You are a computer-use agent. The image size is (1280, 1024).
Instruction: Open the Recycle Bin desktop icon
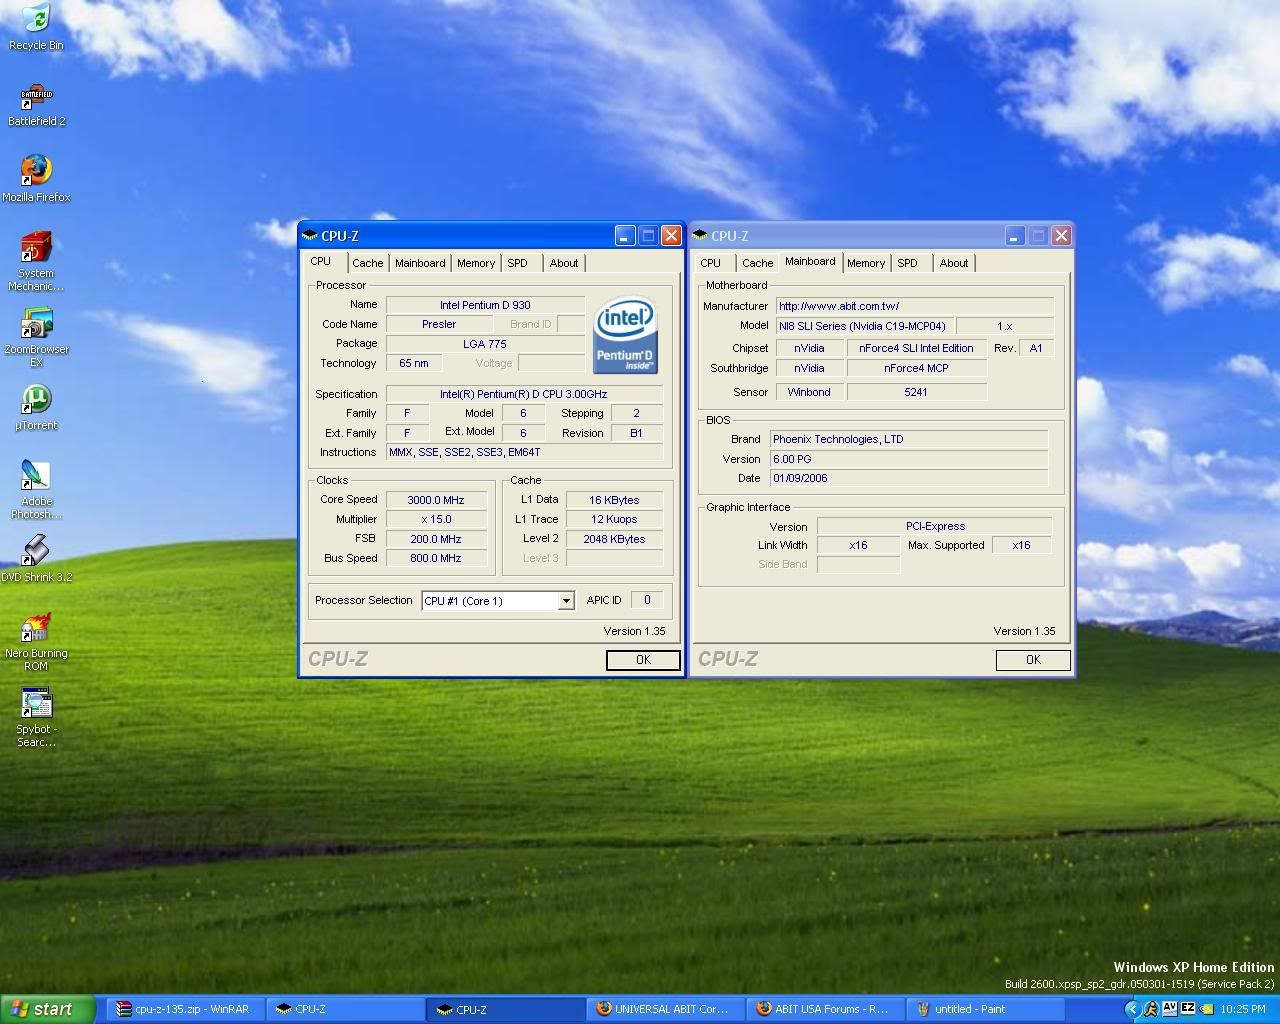pos(36,27)
